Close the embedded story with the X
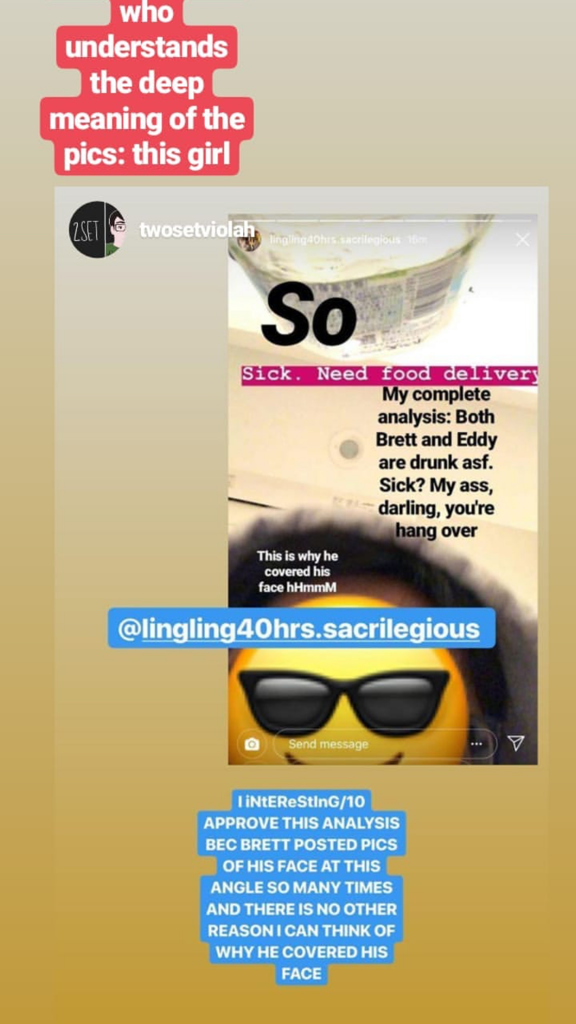This screenshot has width=576, height=1024. 522,240
